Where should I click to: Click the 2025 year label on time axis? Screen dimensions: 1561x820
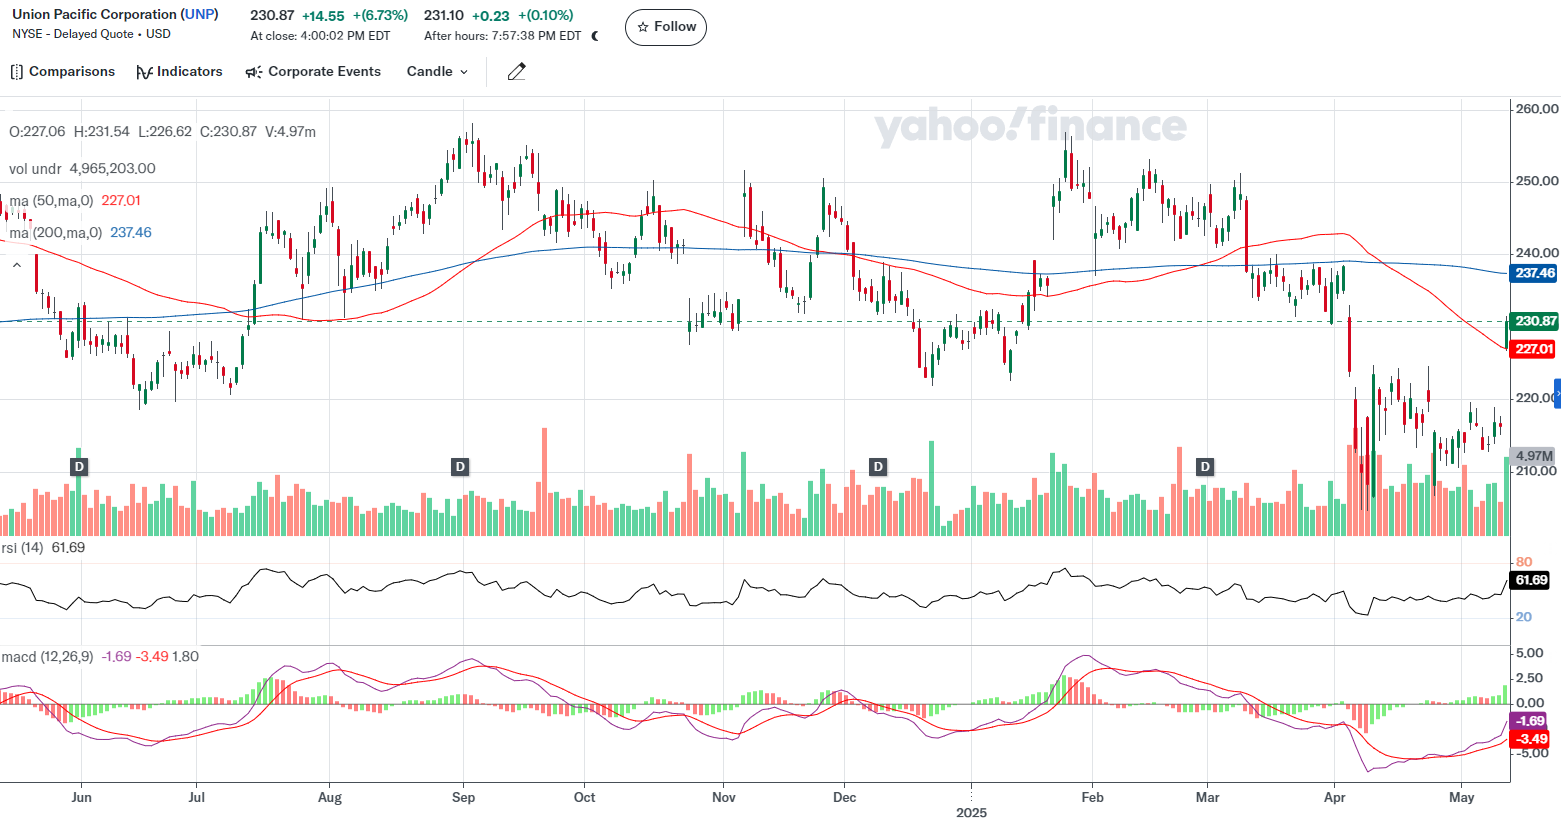(x=971, y=812)
